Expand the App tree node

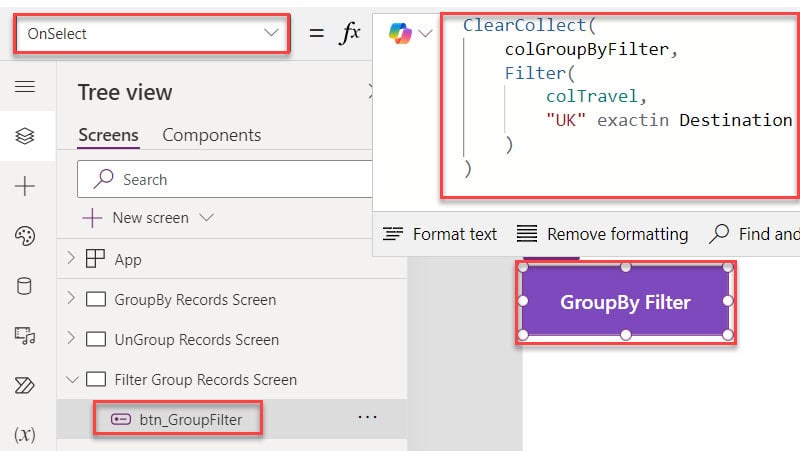click(71, 258)
